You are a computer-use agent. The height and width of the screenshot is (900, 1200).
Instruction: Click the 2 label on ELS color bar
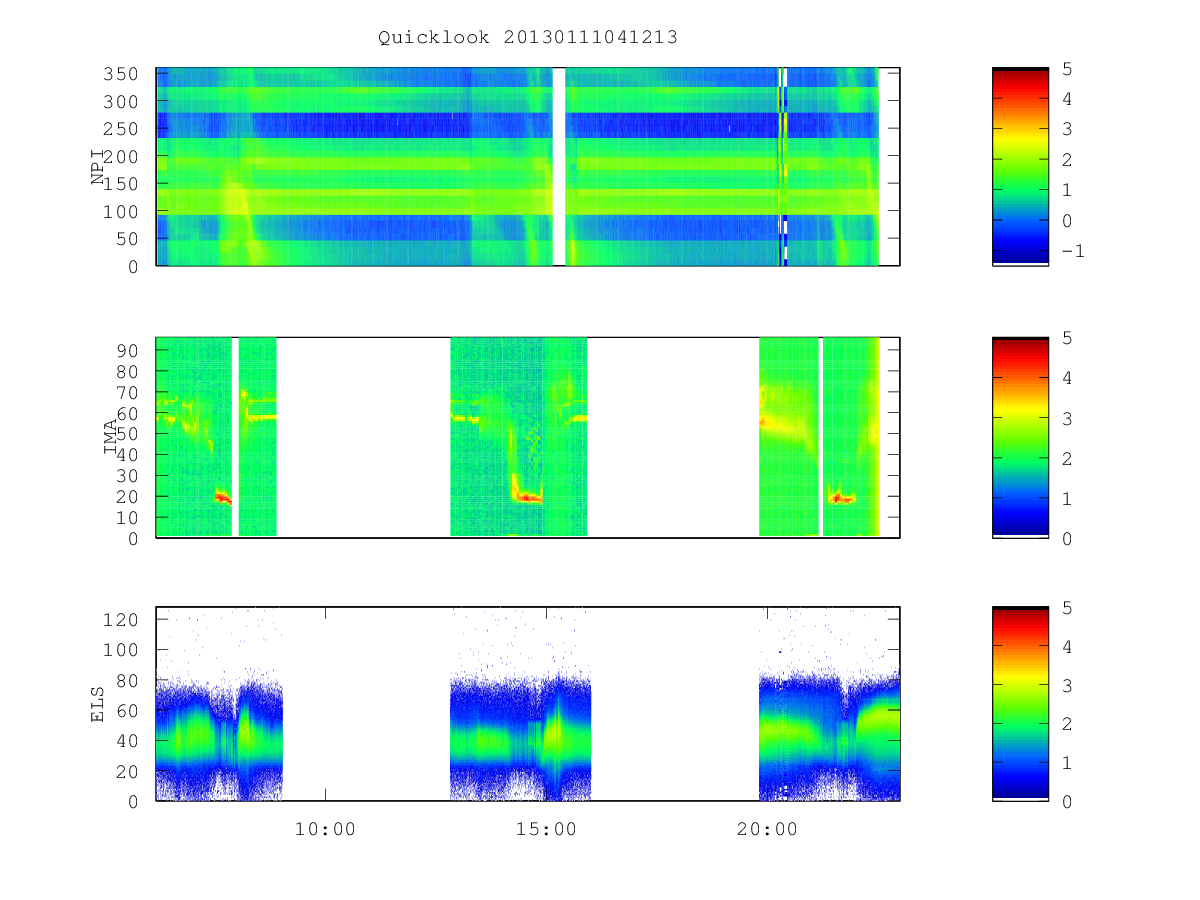pyautogui.click(x=1066, y=723)
